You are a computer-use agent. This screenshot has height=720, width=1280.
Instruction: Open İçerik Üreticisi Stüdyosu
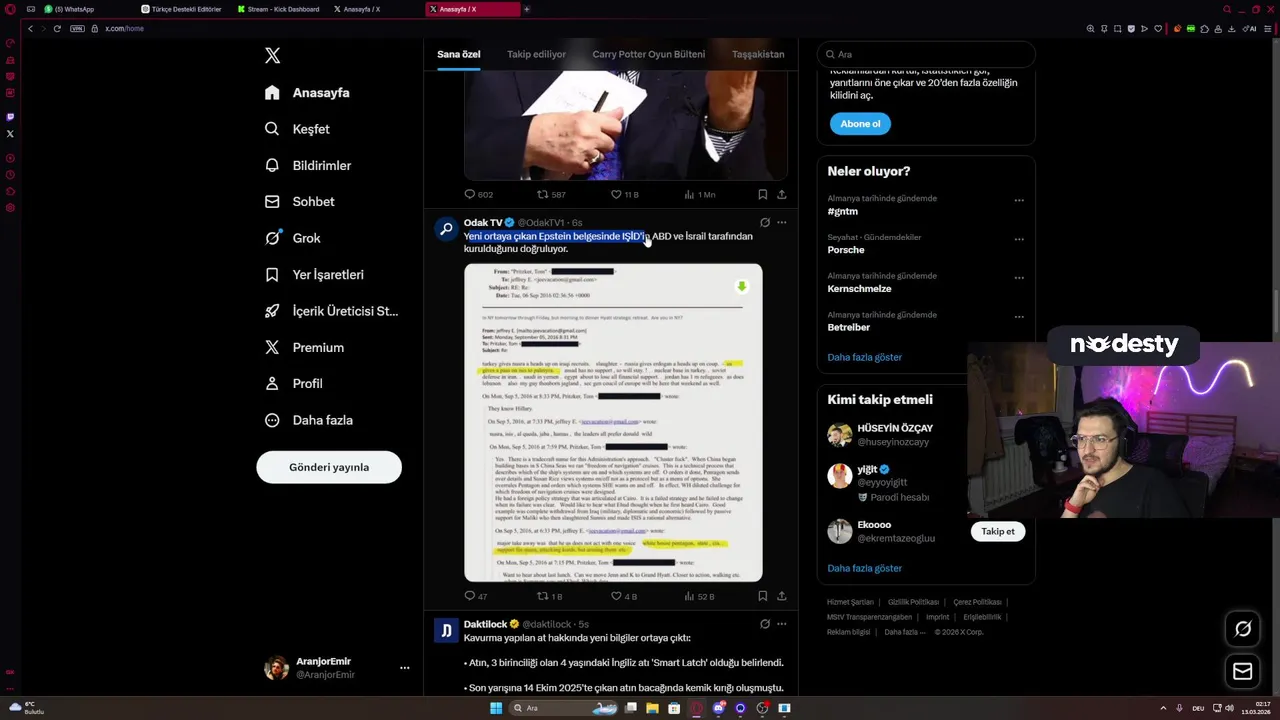pyautogui.click(x=331, y=311)
